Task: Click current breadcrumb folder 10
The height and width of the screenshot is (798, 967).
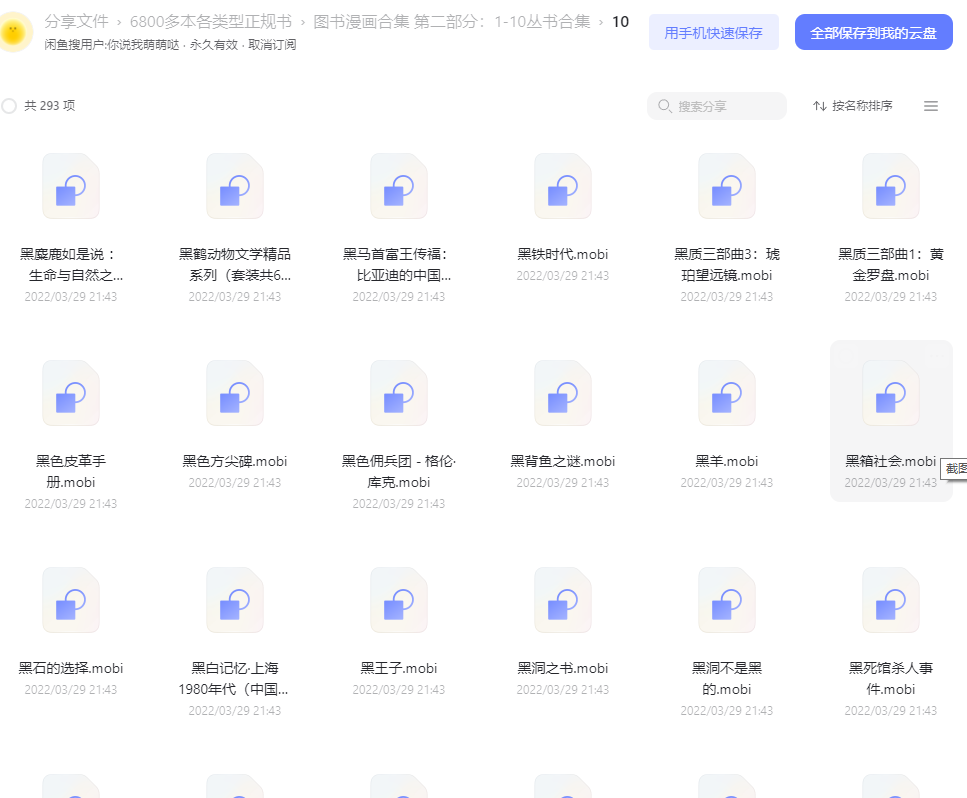Action: [620, 22]
